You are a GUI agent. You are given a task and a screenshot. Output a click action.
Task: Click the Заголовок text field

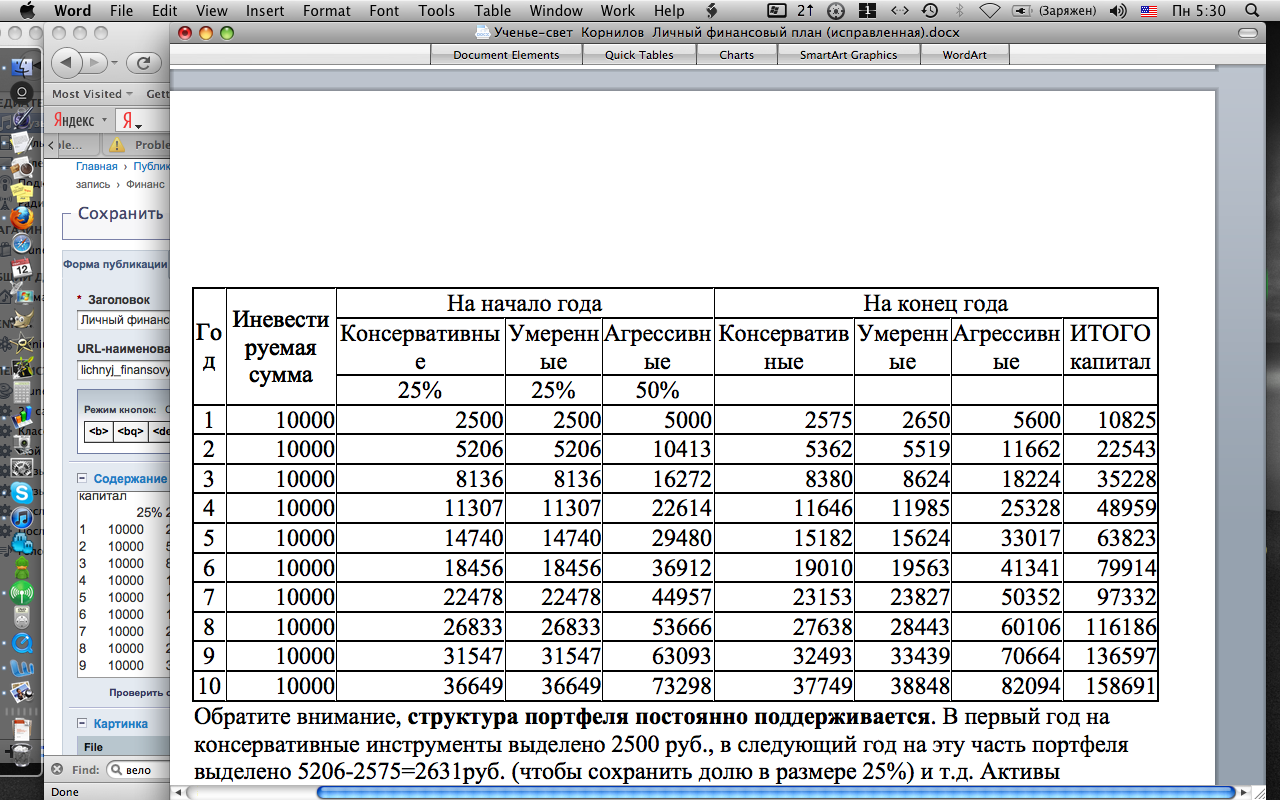point(123,320)
